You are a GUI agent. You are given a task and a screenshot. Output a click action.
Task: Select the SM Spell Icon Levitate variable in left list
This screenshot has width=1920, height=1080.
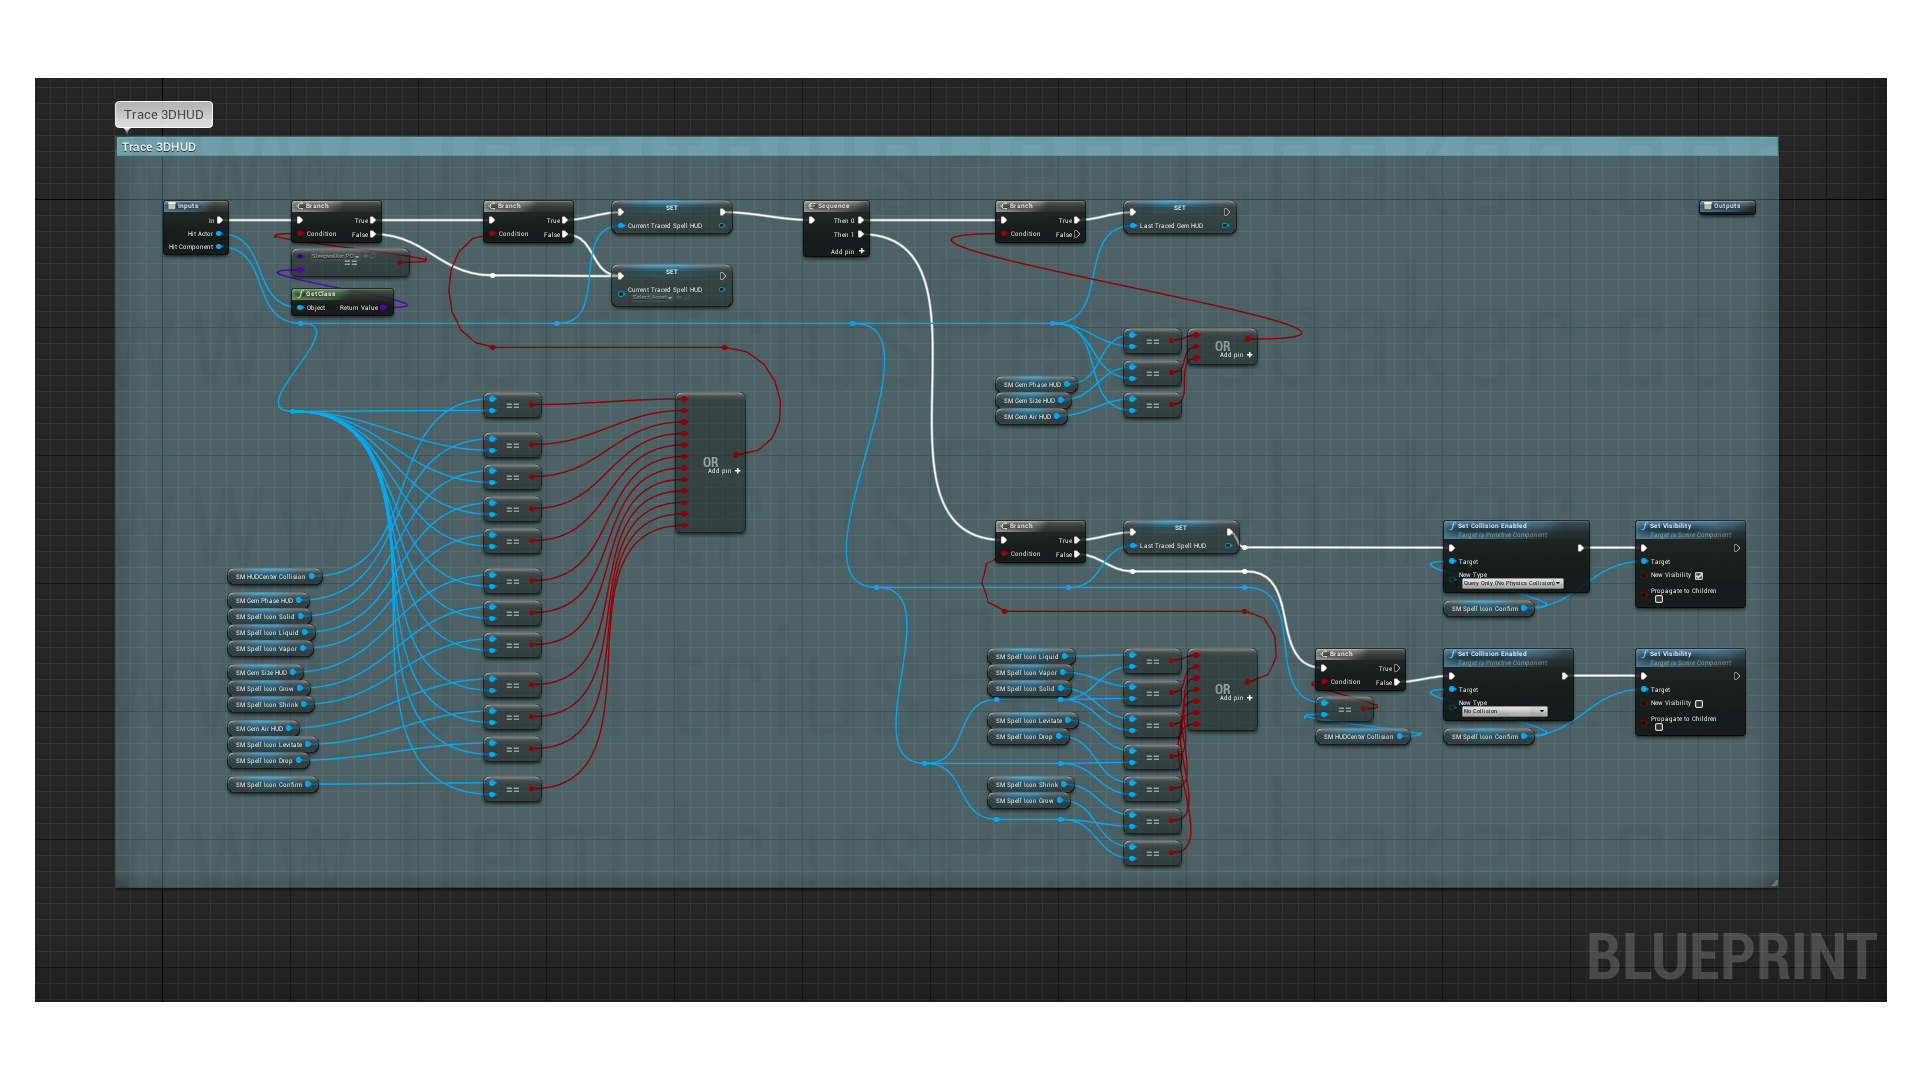(x=272, y=745)
